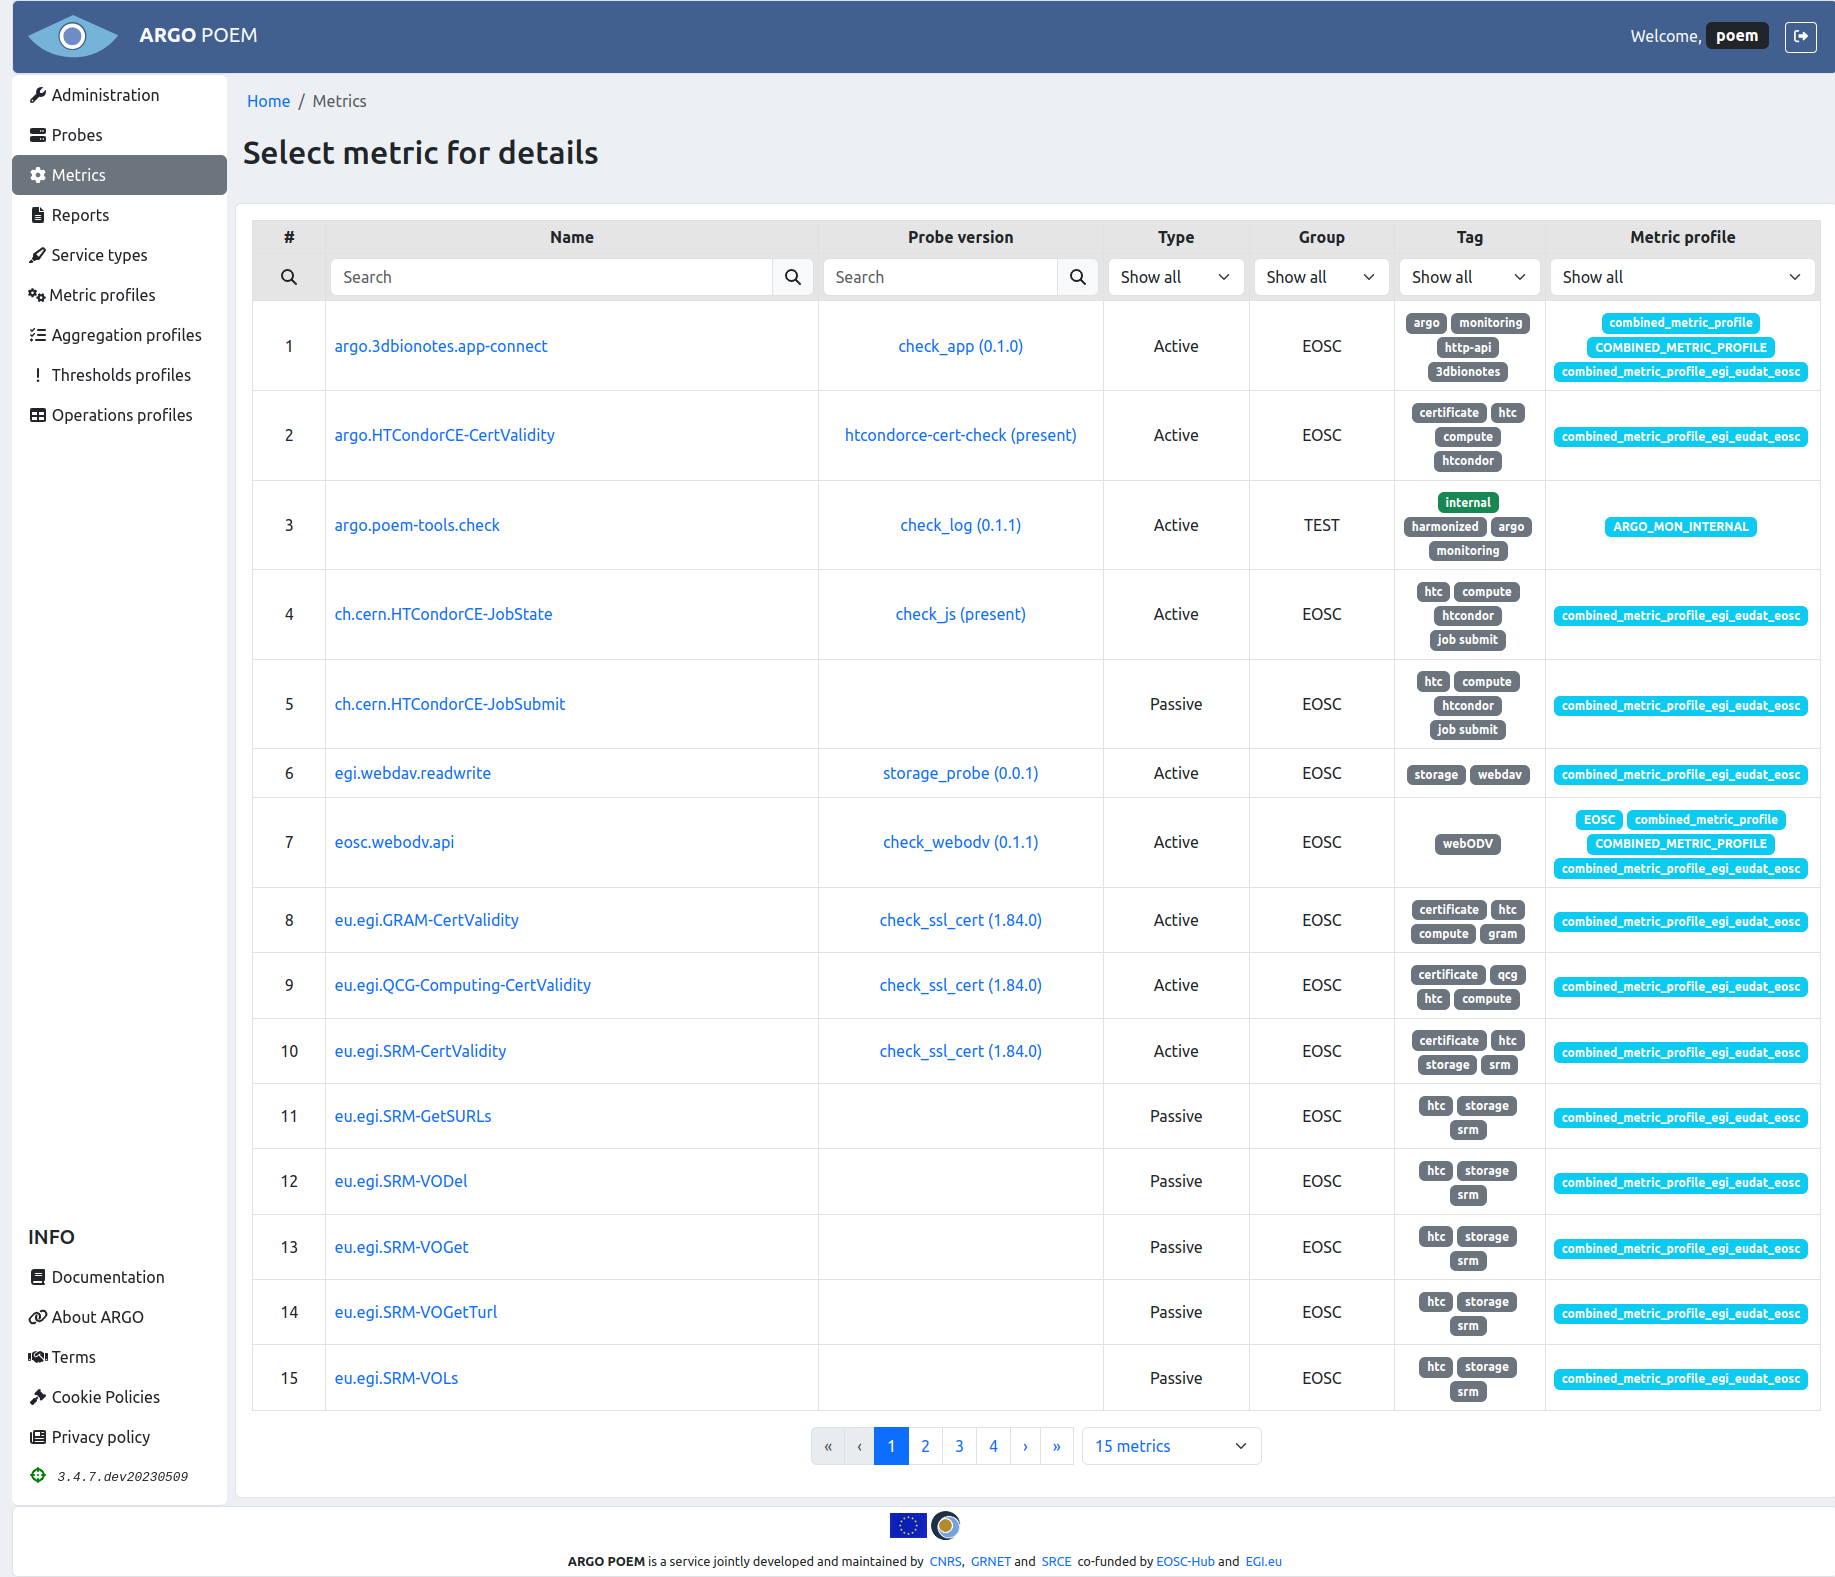Click the Administration wrench icon

tap(38, 94)
